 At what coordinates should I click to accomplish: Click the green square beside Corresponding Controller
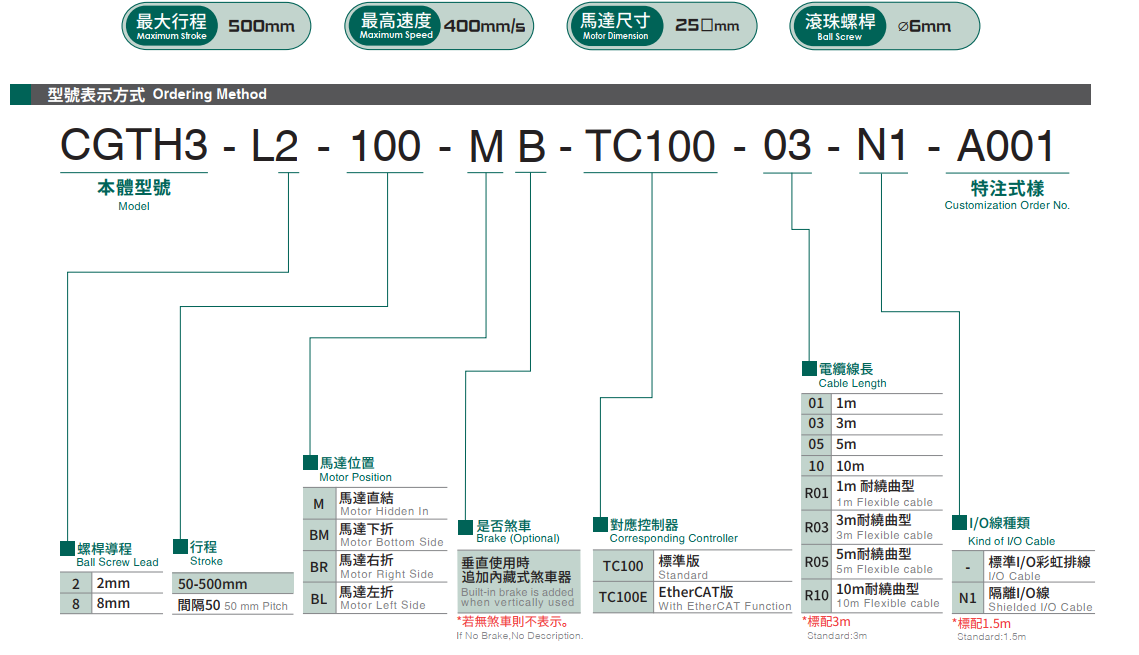tap(600, 524)
